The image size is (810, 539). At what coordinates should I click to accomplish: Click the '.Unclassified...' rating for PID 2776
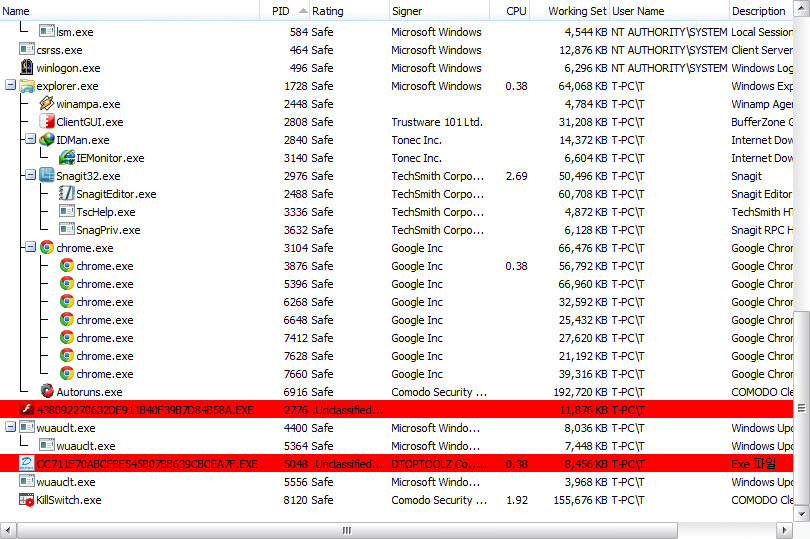[x=348, y=410]
